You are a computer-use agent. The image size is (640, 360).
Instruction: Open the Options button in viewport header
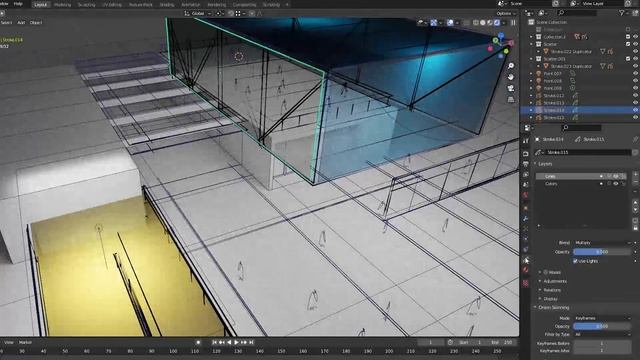pos(506,13)
